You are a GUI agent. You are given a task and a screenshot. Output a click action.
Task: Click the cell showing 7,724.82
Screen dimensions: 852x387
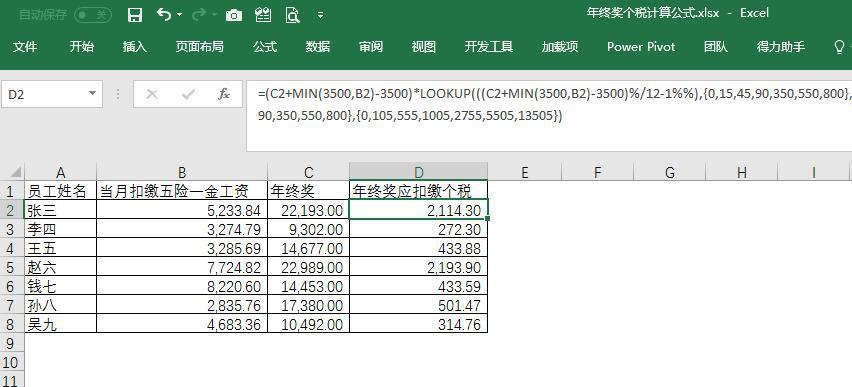[x=182, y=267]
